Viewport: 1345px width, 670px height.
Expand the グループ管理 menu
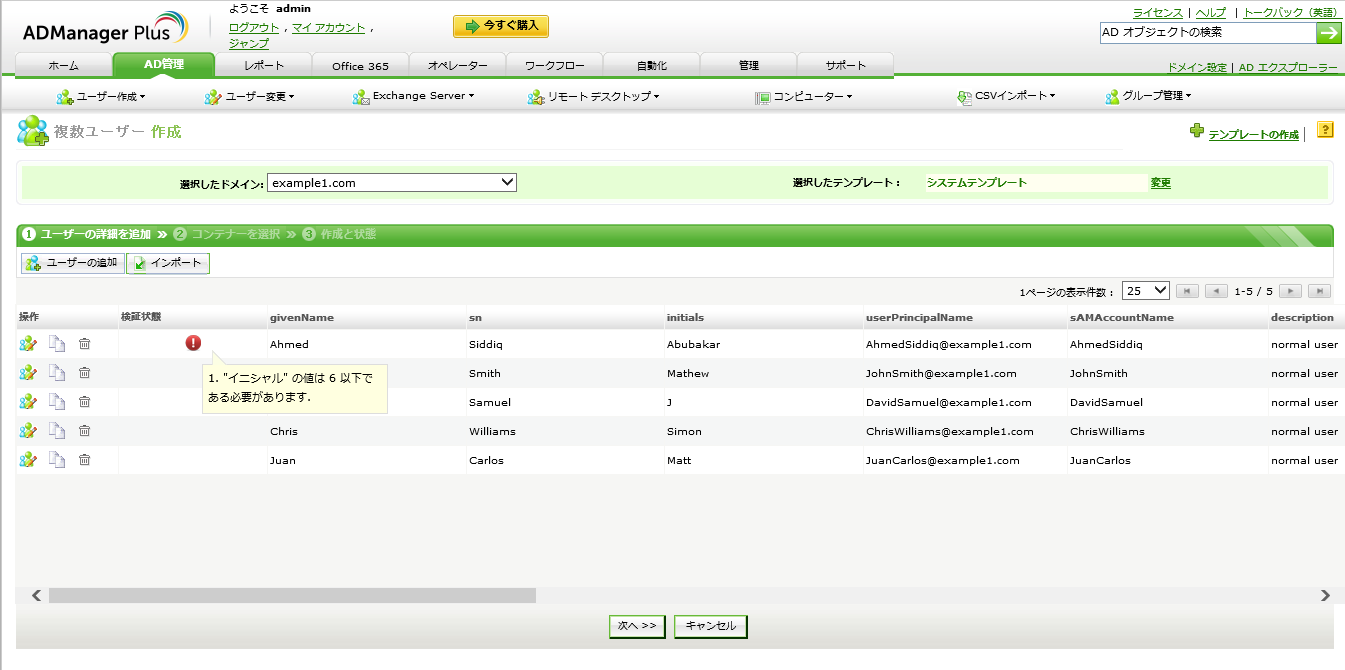coord(1148,97)
